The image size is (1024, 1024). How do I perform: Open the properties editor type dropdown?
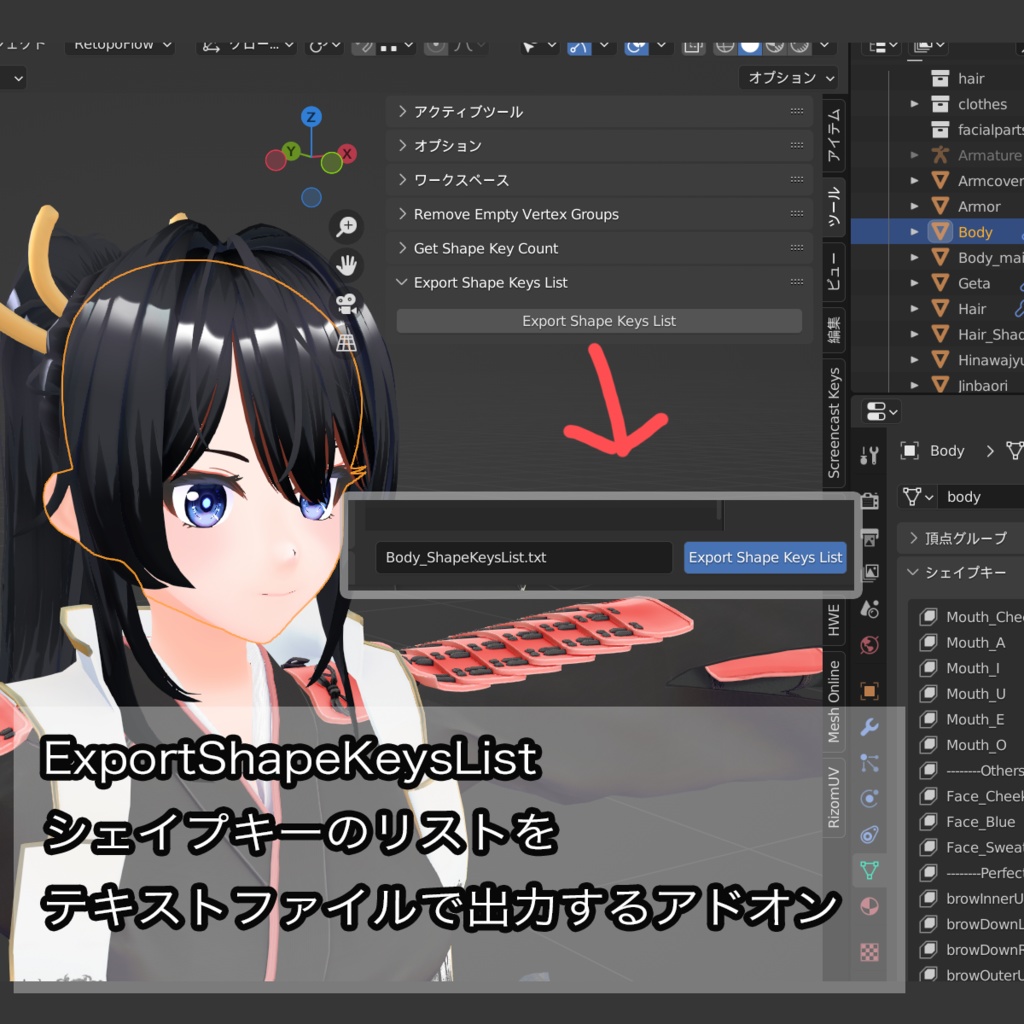882,412
